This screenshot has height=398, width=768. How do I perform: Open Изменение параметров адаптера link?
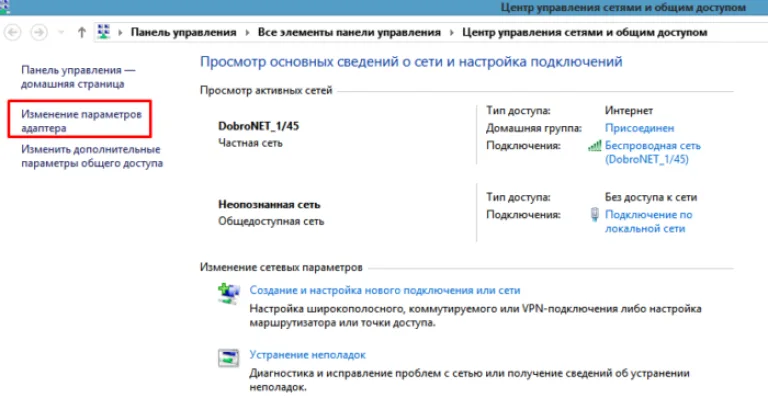click(81, 121)
